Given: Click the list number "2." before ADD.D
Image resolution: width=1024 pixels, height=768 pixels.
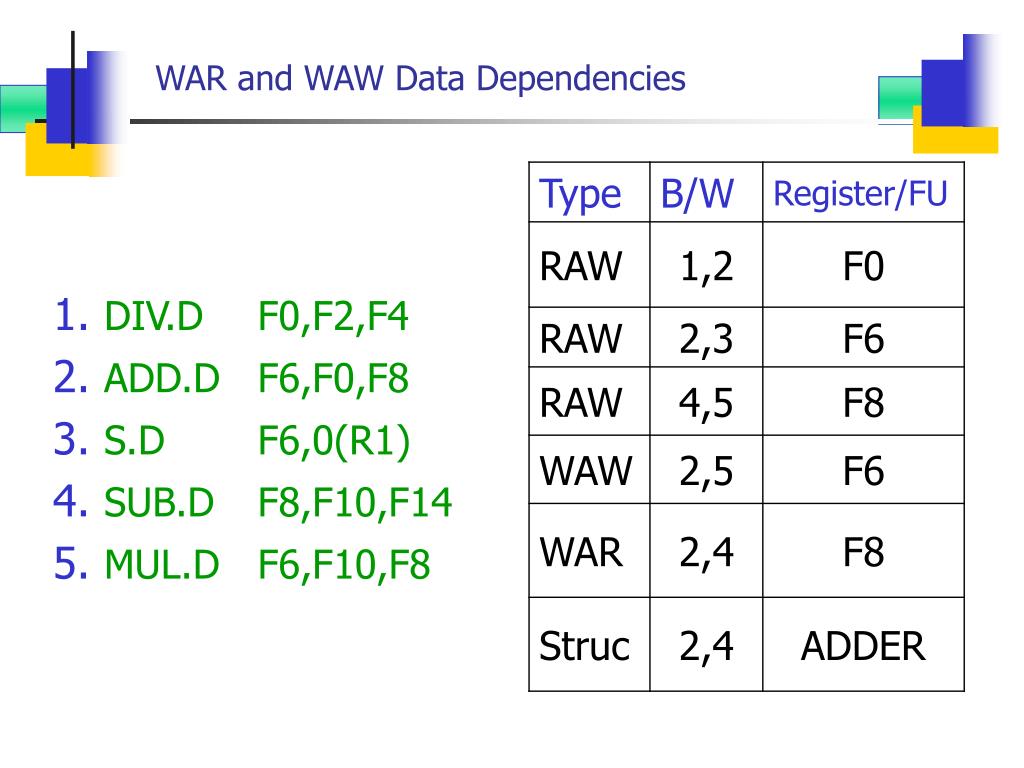Looking at the screenshot, I should [71, 378].
